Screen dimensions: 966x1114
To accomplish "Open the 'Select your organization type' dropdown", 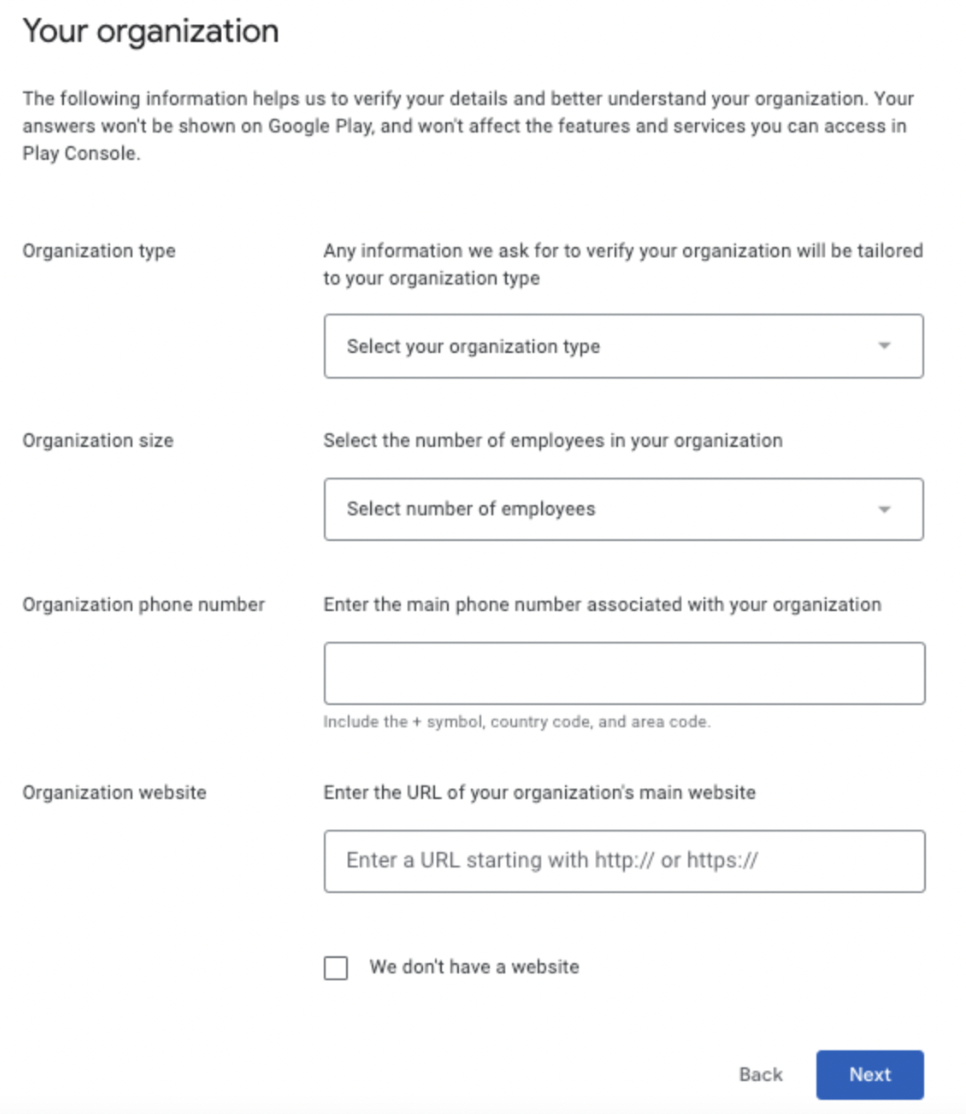I will point(624,346).
